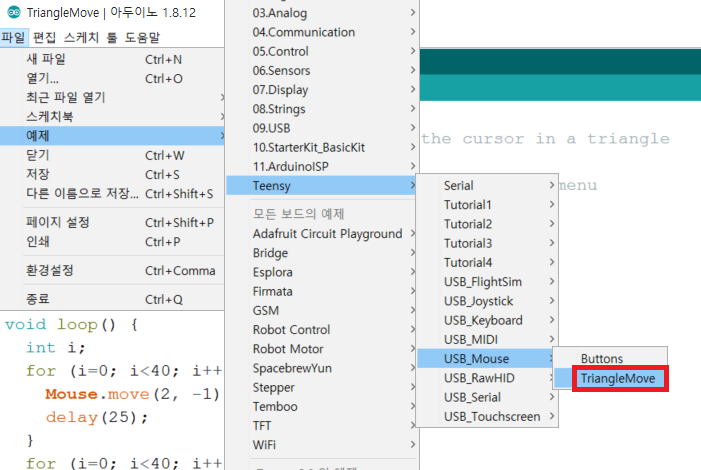The width and height of the screenshot is (701, 470).
Task: Expand WiFi library examples
Action: click(x=323, y=445)
